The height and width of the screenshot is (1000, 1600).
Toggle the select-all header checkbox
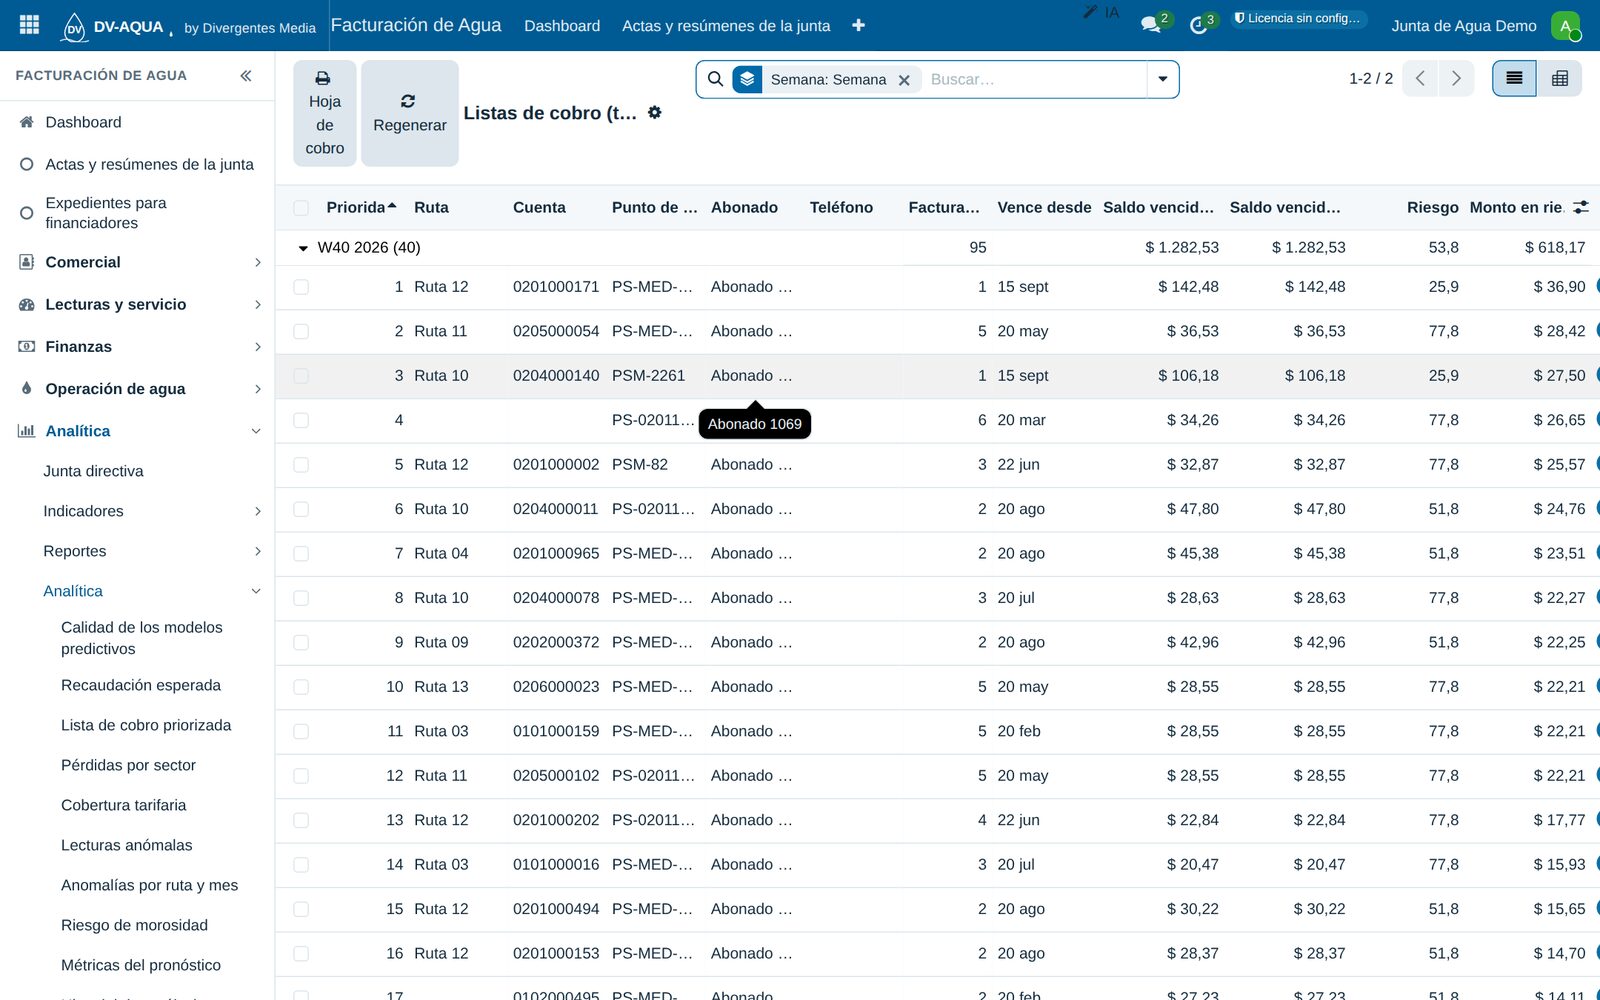[301, 208]
